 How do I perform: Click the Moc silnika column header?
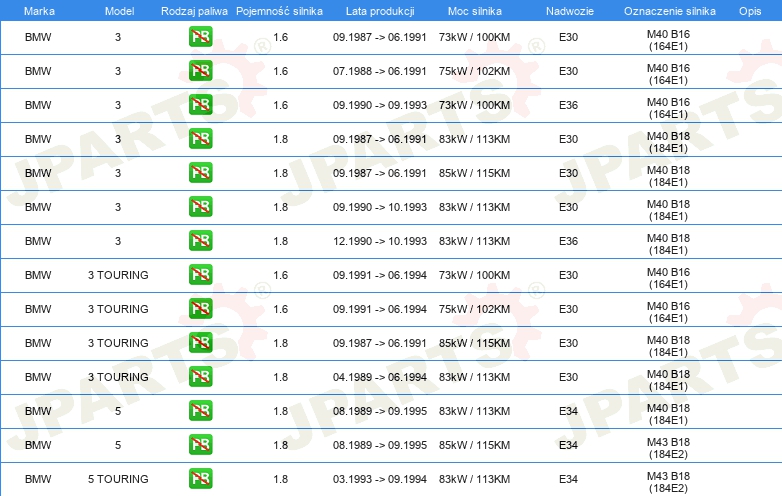tap(475, 11)
